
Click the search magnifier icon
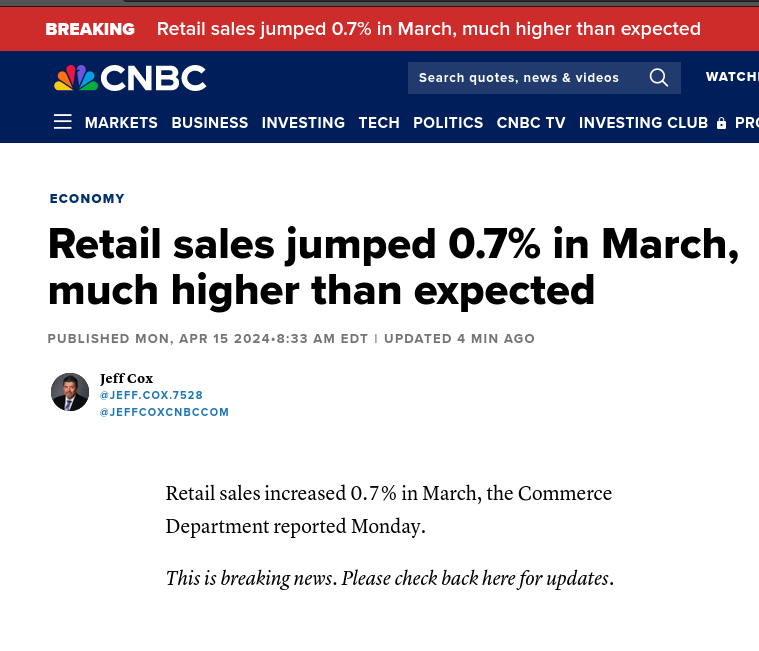pos(658,77)
